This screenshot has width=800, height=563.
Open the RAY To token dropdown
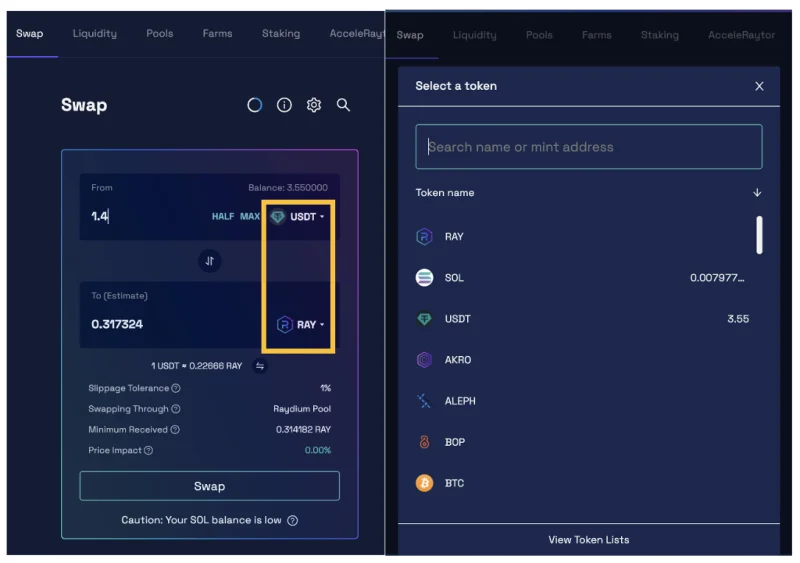[x=301, y=325]
